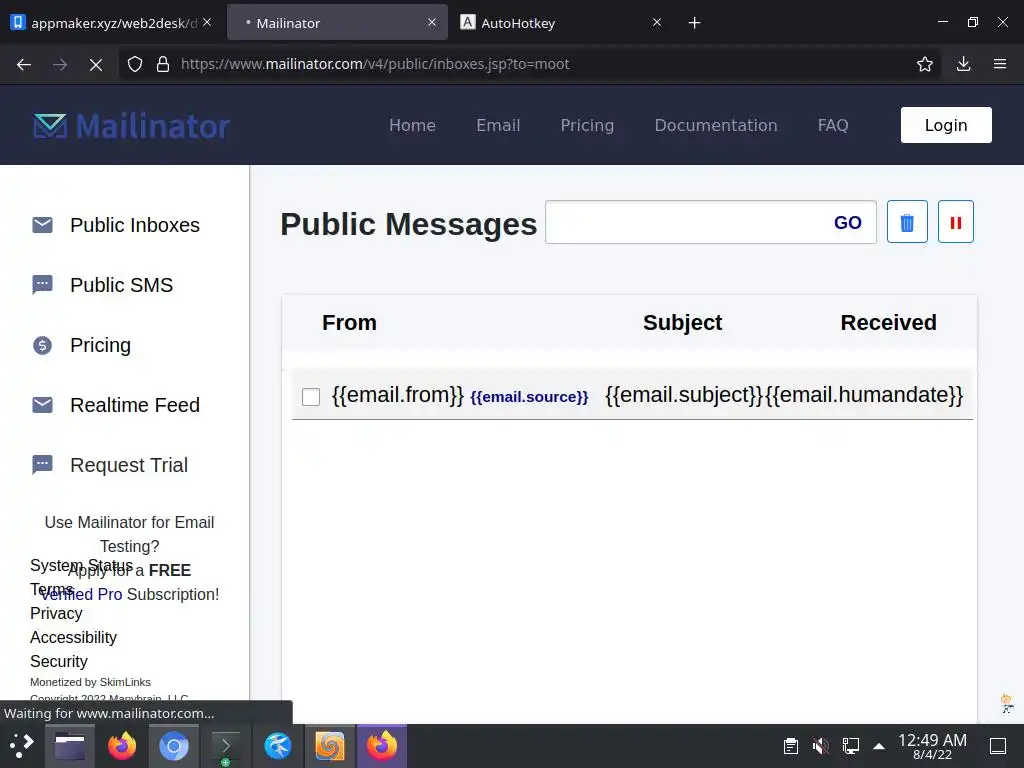Click the small mascot icon at bottom right
The height and width of the screenshot is (768, 1024).
1006,703
